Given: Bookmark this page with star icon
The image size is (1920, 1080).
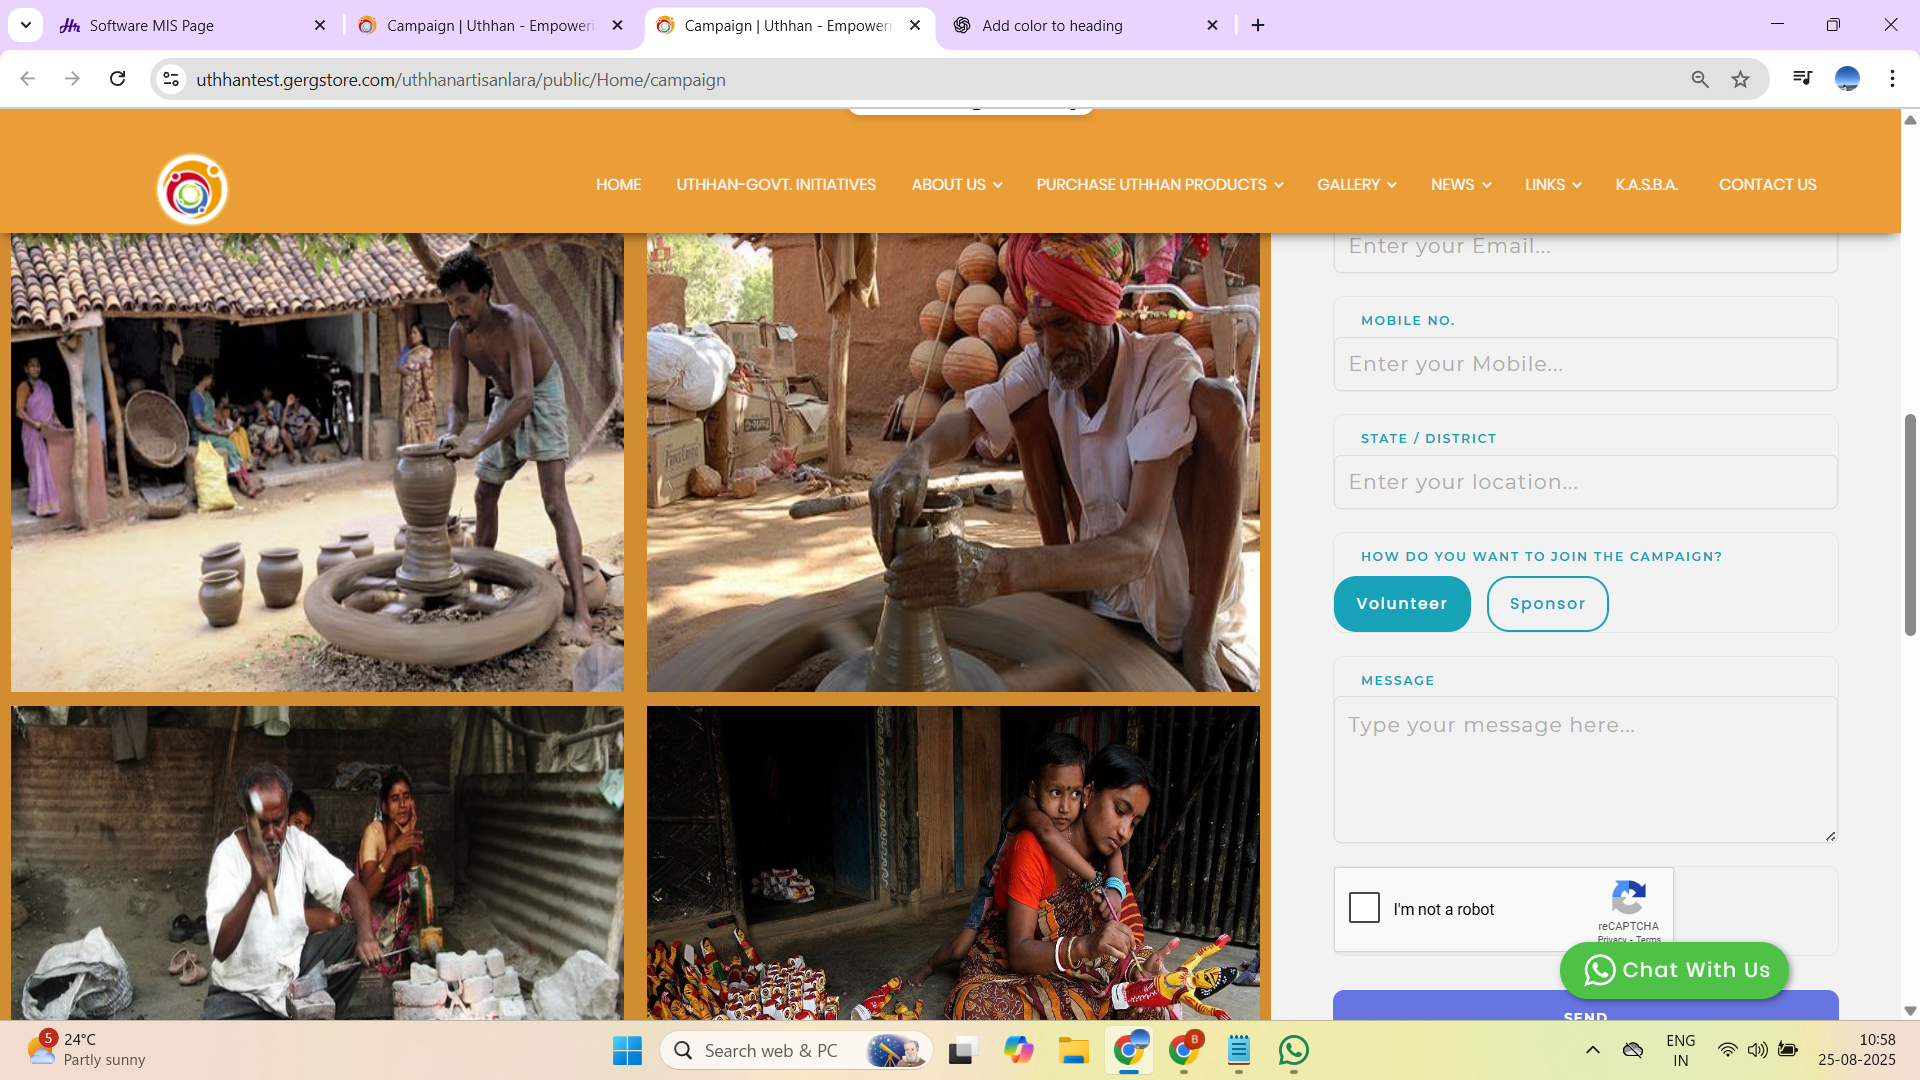Looking at the screenshot, I should tap(1741, 79).
